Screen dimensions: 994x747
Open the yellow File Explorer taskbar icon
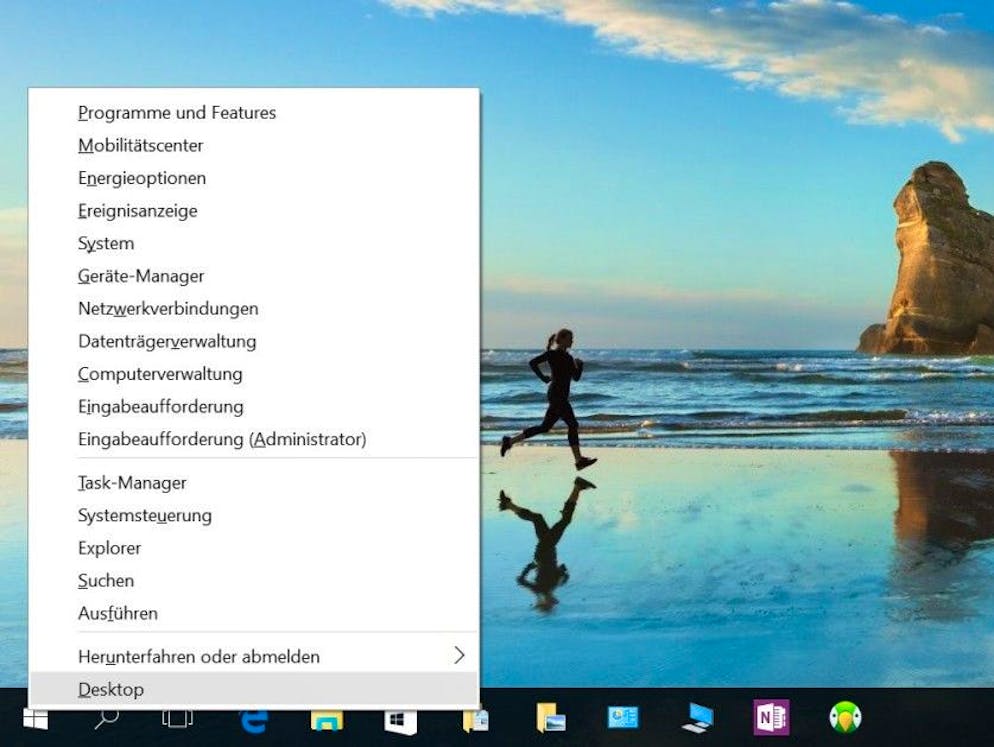pyautogui.click(x=327, y=720)
